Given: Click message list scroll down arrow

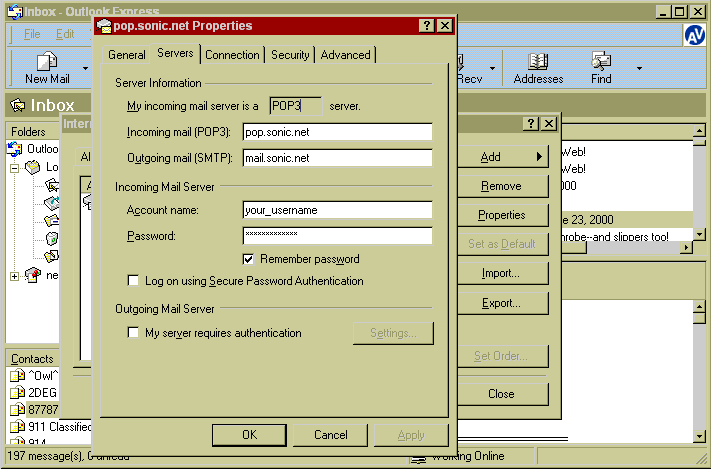Looking at the screenshot, I should [x=699, y=235].
